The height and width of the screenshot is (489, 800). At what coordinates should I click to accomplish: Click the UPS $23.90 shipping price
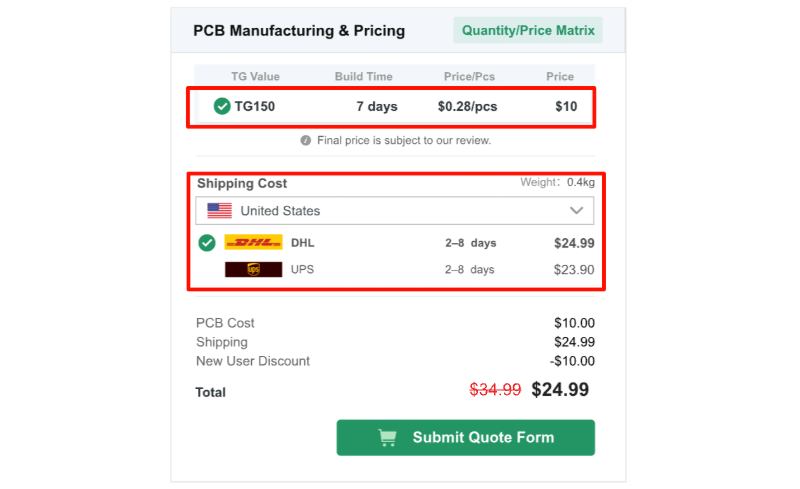(x=574, y=269)
